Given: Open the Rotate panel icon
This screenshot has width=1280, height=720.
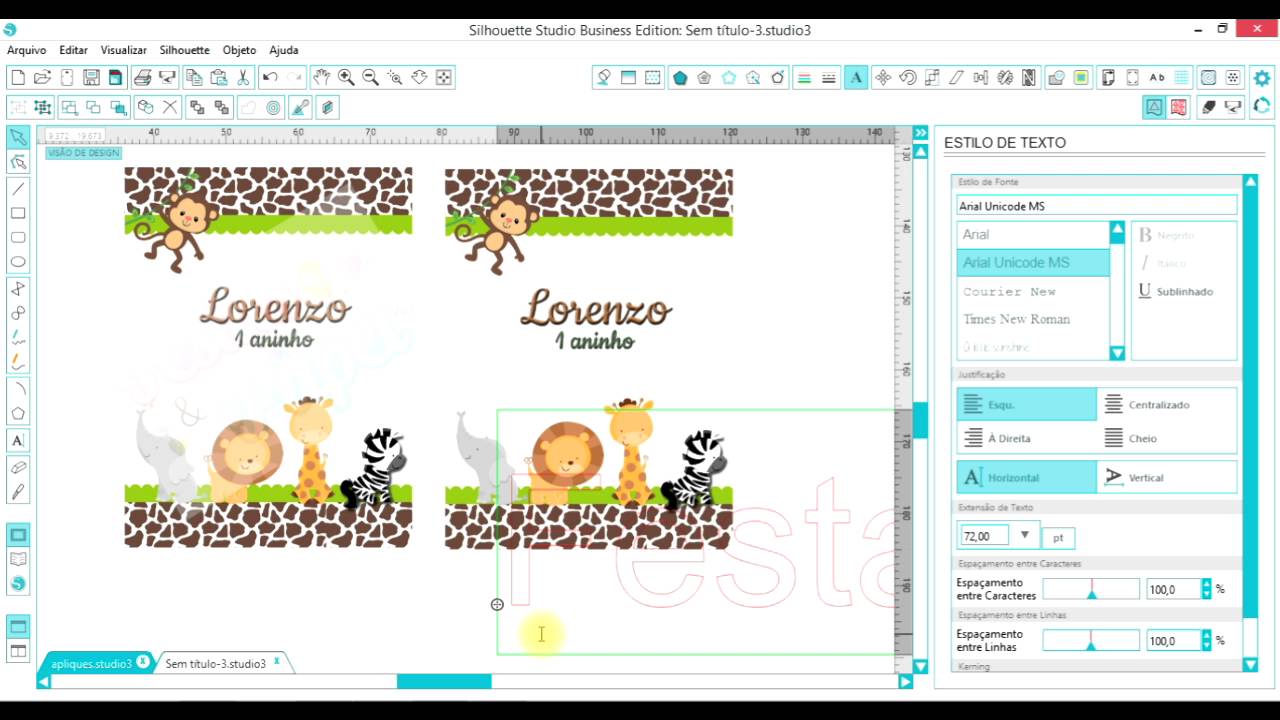Looking at the screenshot, I should (x=908, y=77).
